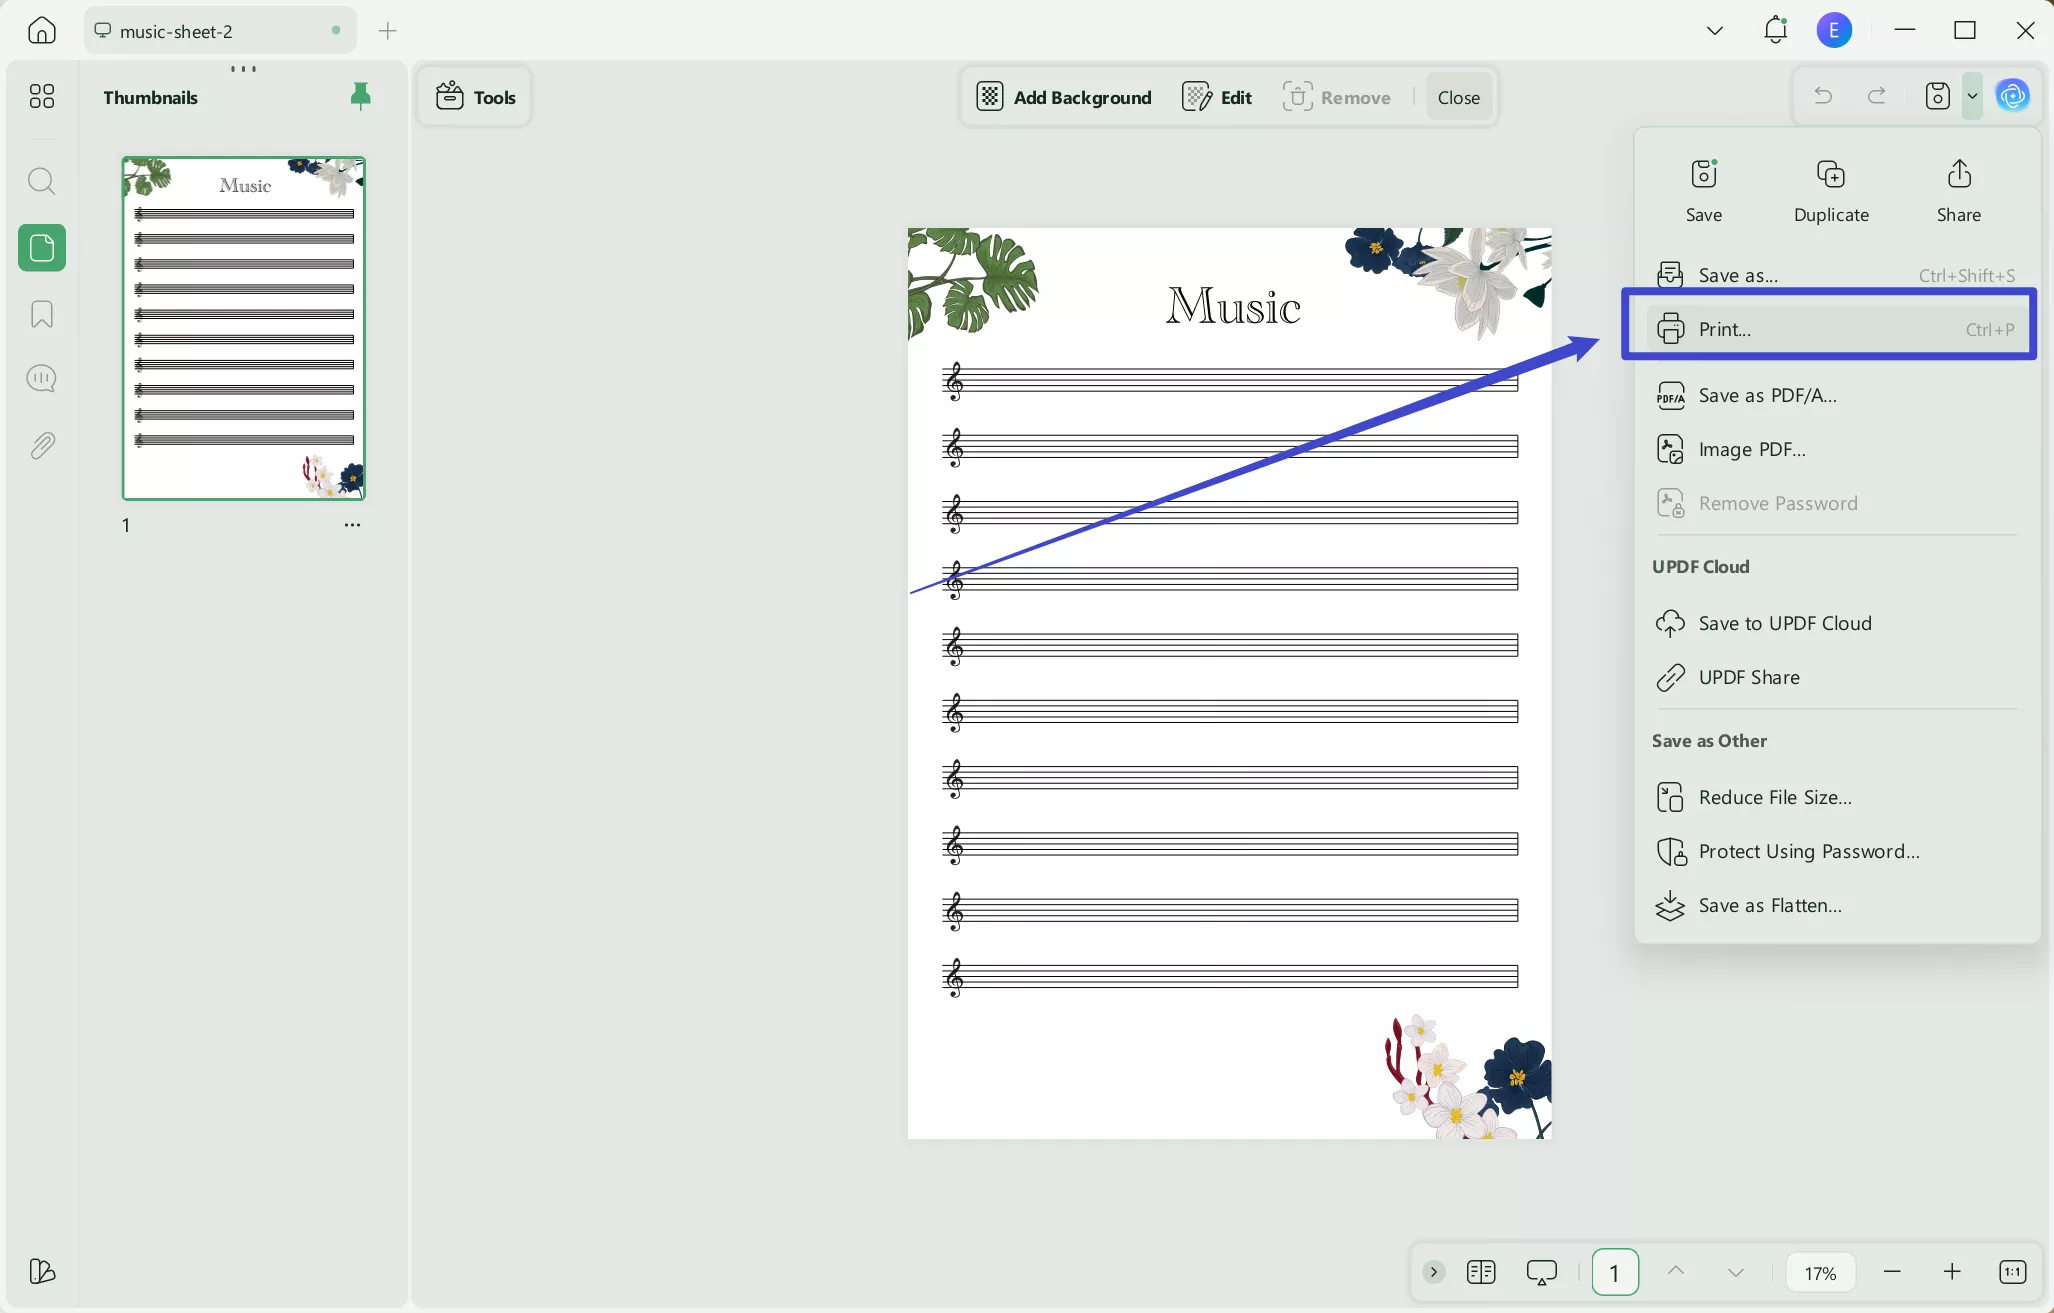Open the tab list dropdown in the title bar

click(1714, 30)
